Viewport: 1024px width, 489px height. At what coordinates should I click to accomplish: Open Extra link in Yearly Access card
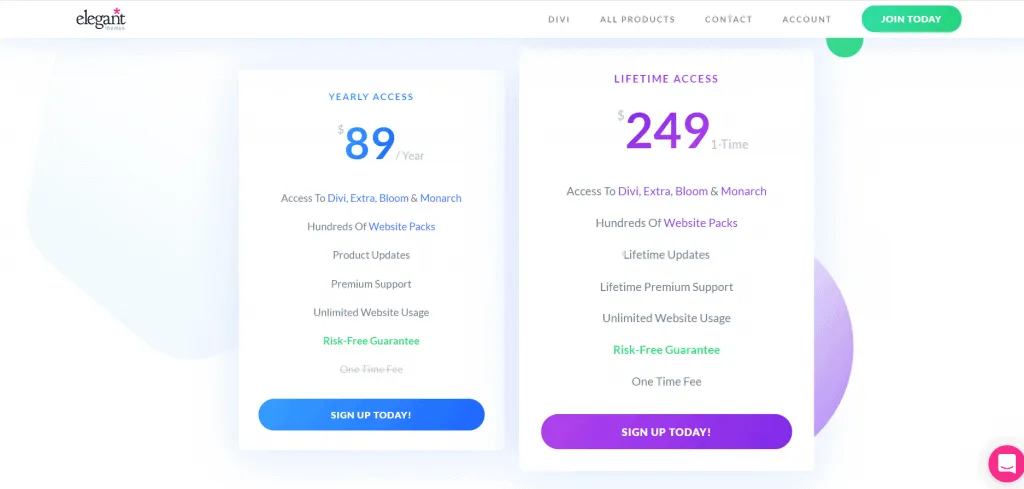[362, 198]
